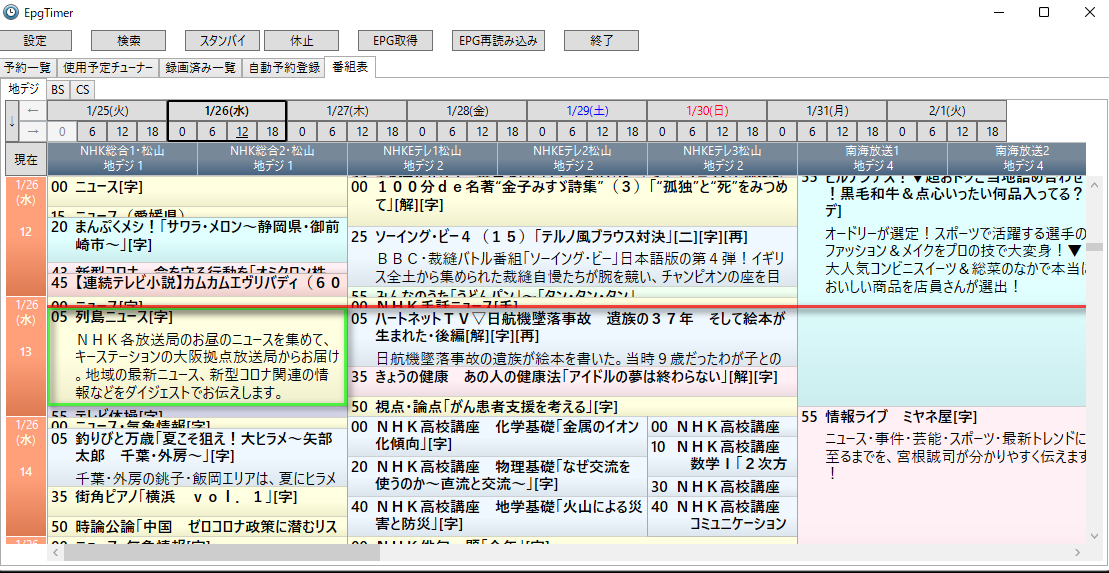
Task: Select the 【連続テレビ小説】カムカムエヴリバディ program
Action: click(x=197, y=283)
